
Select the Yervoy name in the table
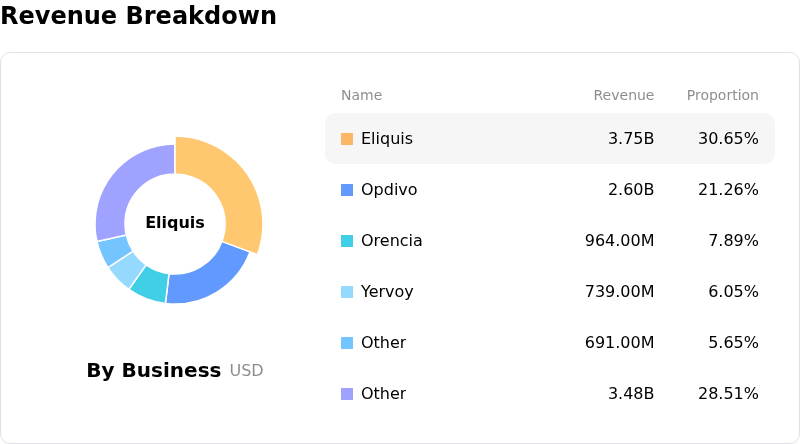point(387,292)
